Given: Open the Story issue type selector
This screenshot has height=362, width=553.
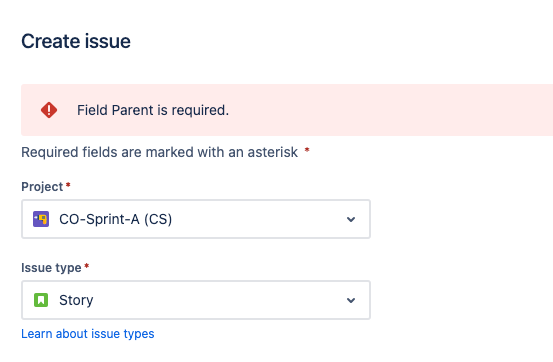Looking at the screenshot, I should pyautogui.click(x=196, y=300).
